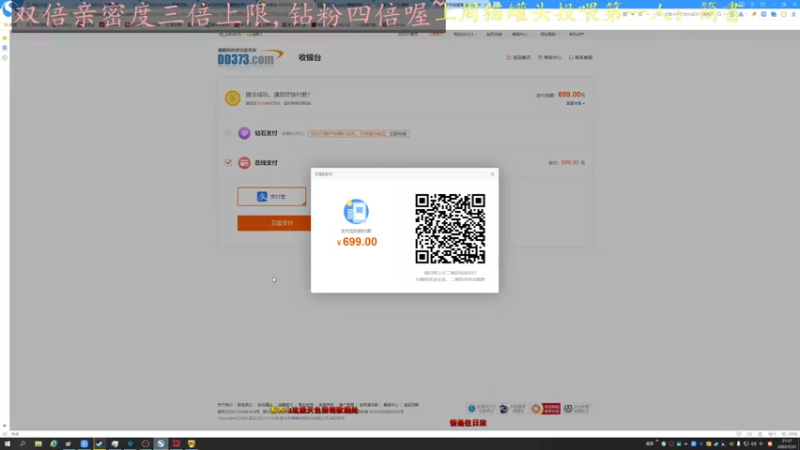Go to 返回首页 link beside the cashier header

click(519, 58)
